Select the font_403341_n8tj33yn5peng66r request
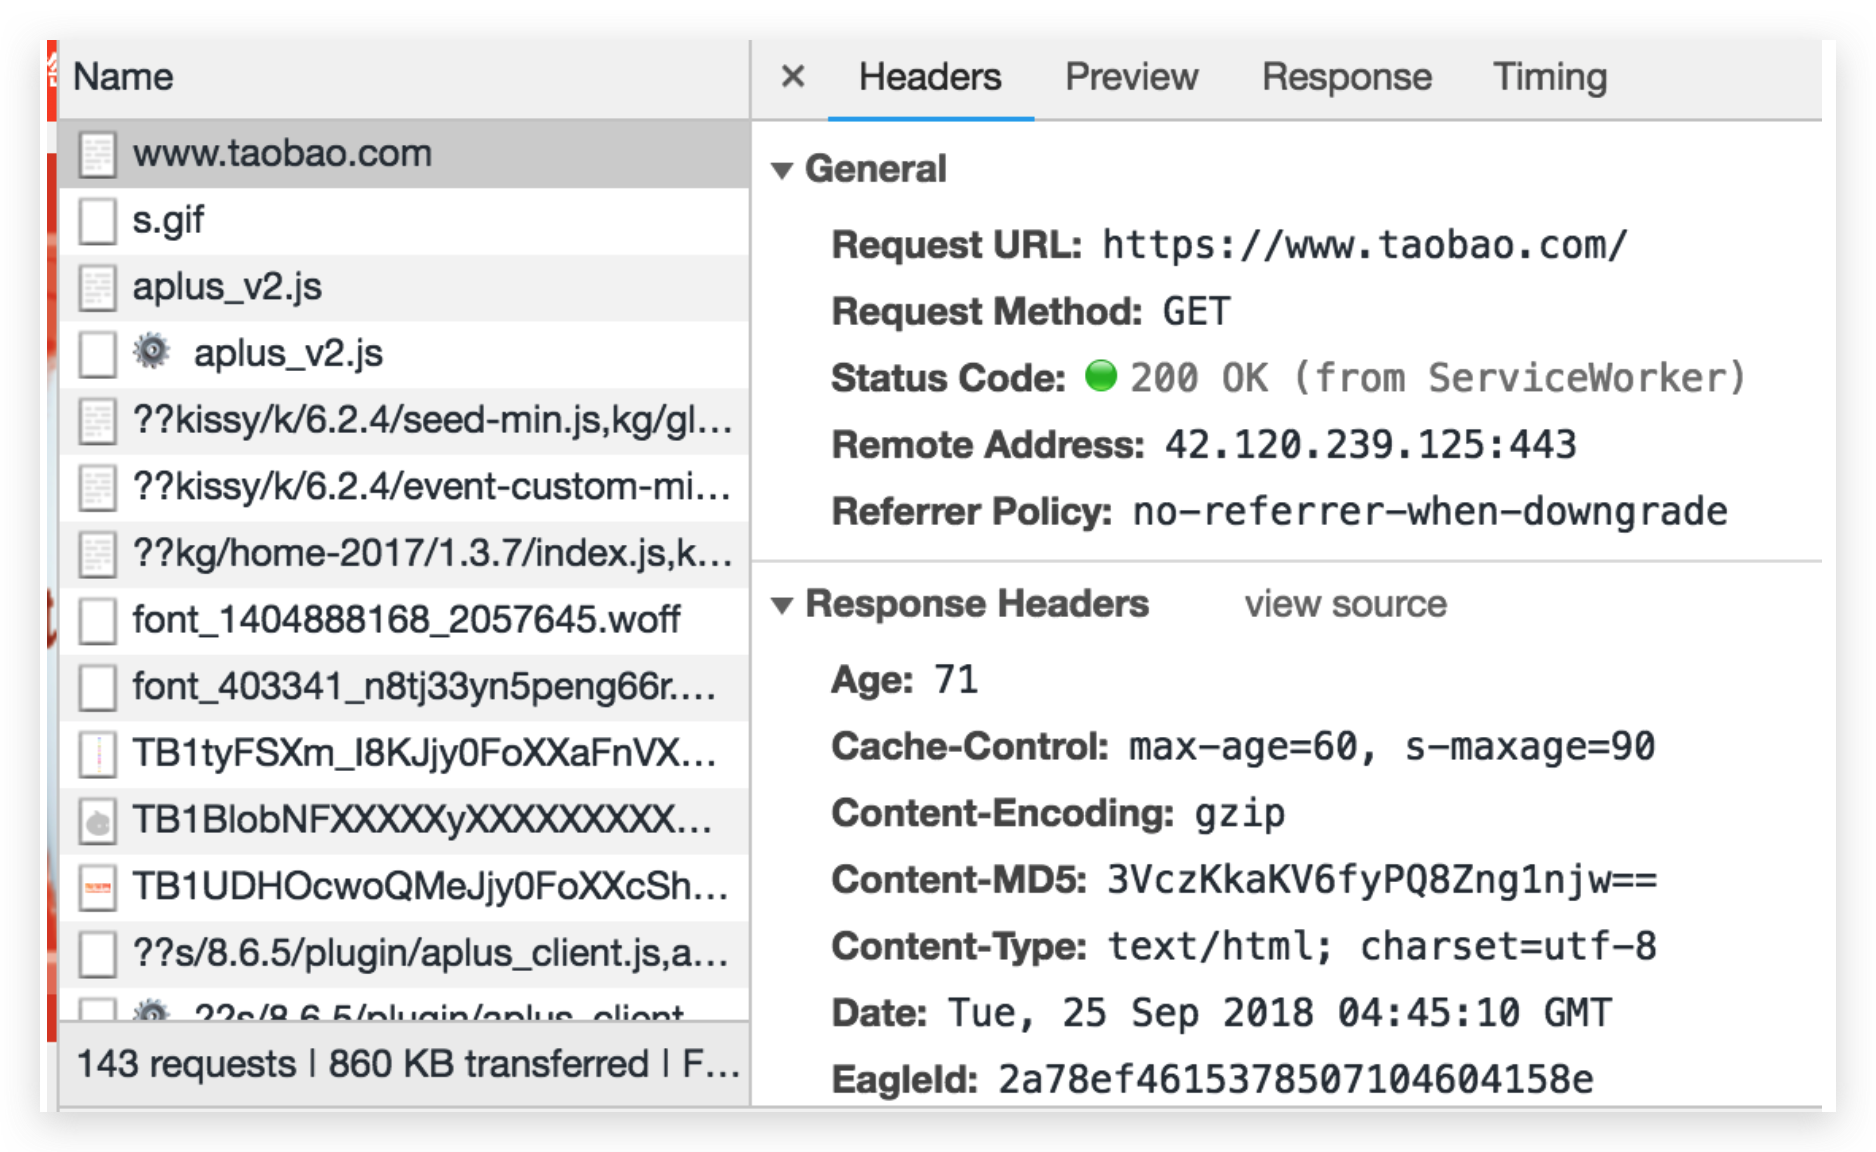This screenshot has height=1152, width=1876. pos(404,687)
